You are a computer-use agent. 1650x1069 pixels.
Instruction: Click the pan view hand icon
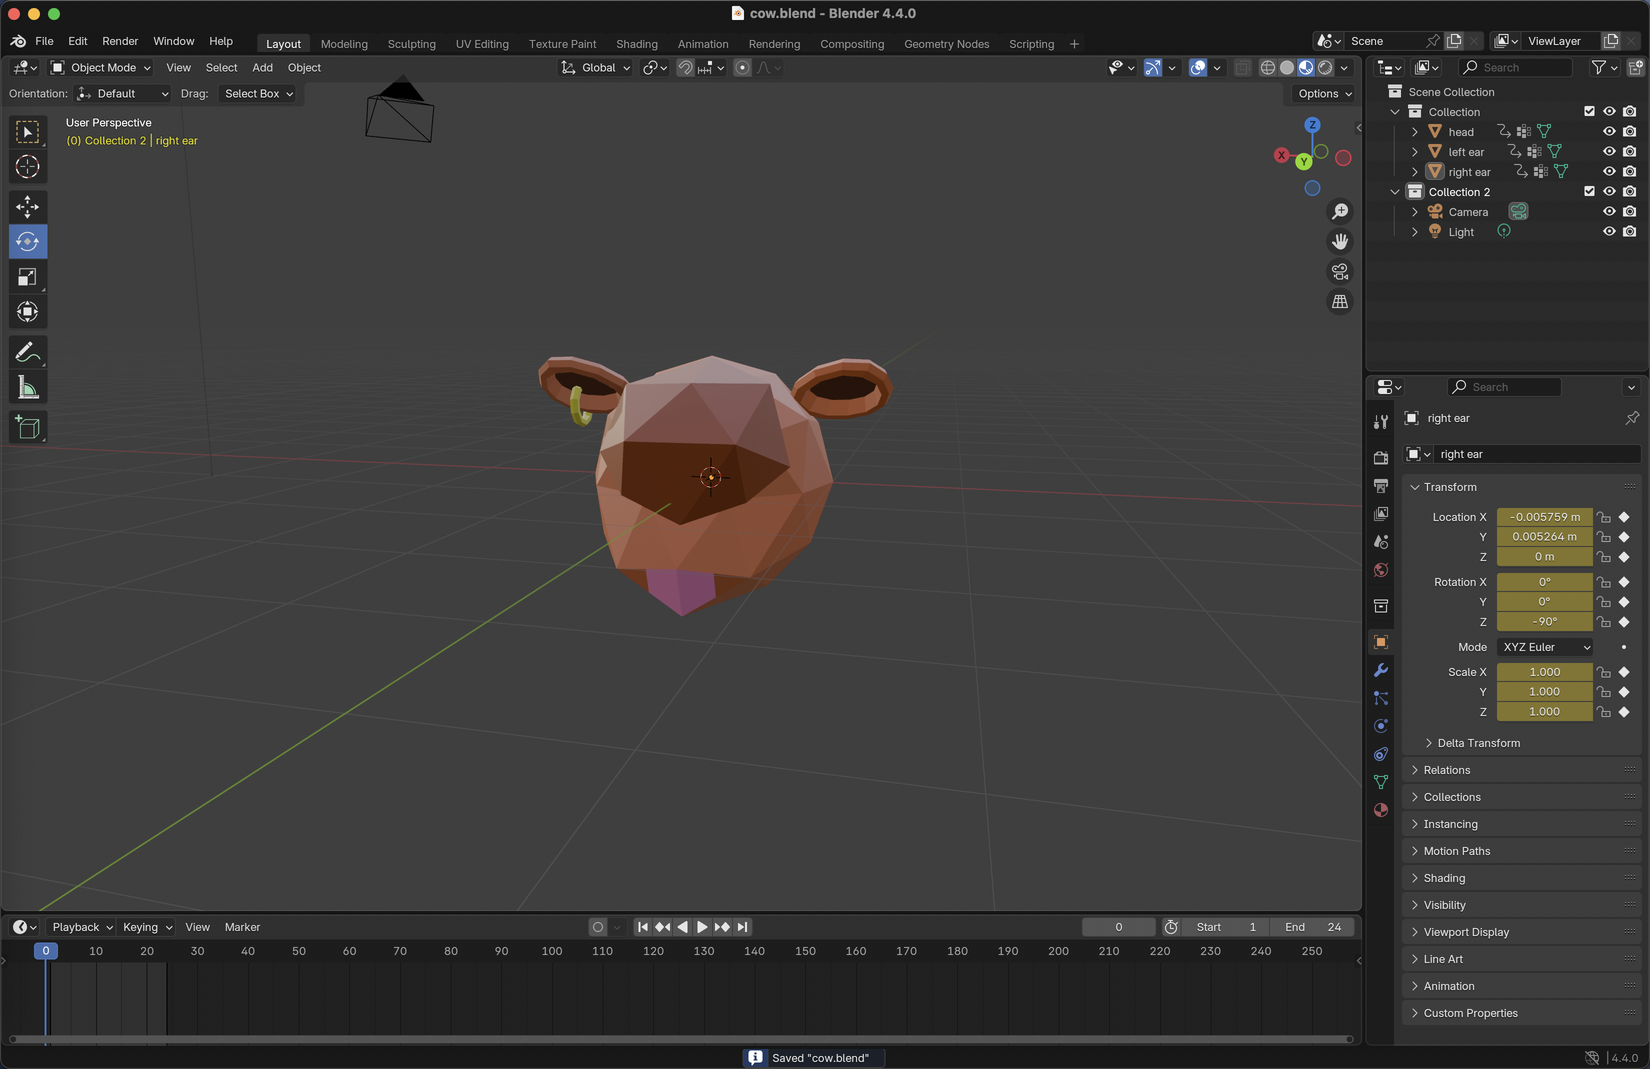[1340, 241]
